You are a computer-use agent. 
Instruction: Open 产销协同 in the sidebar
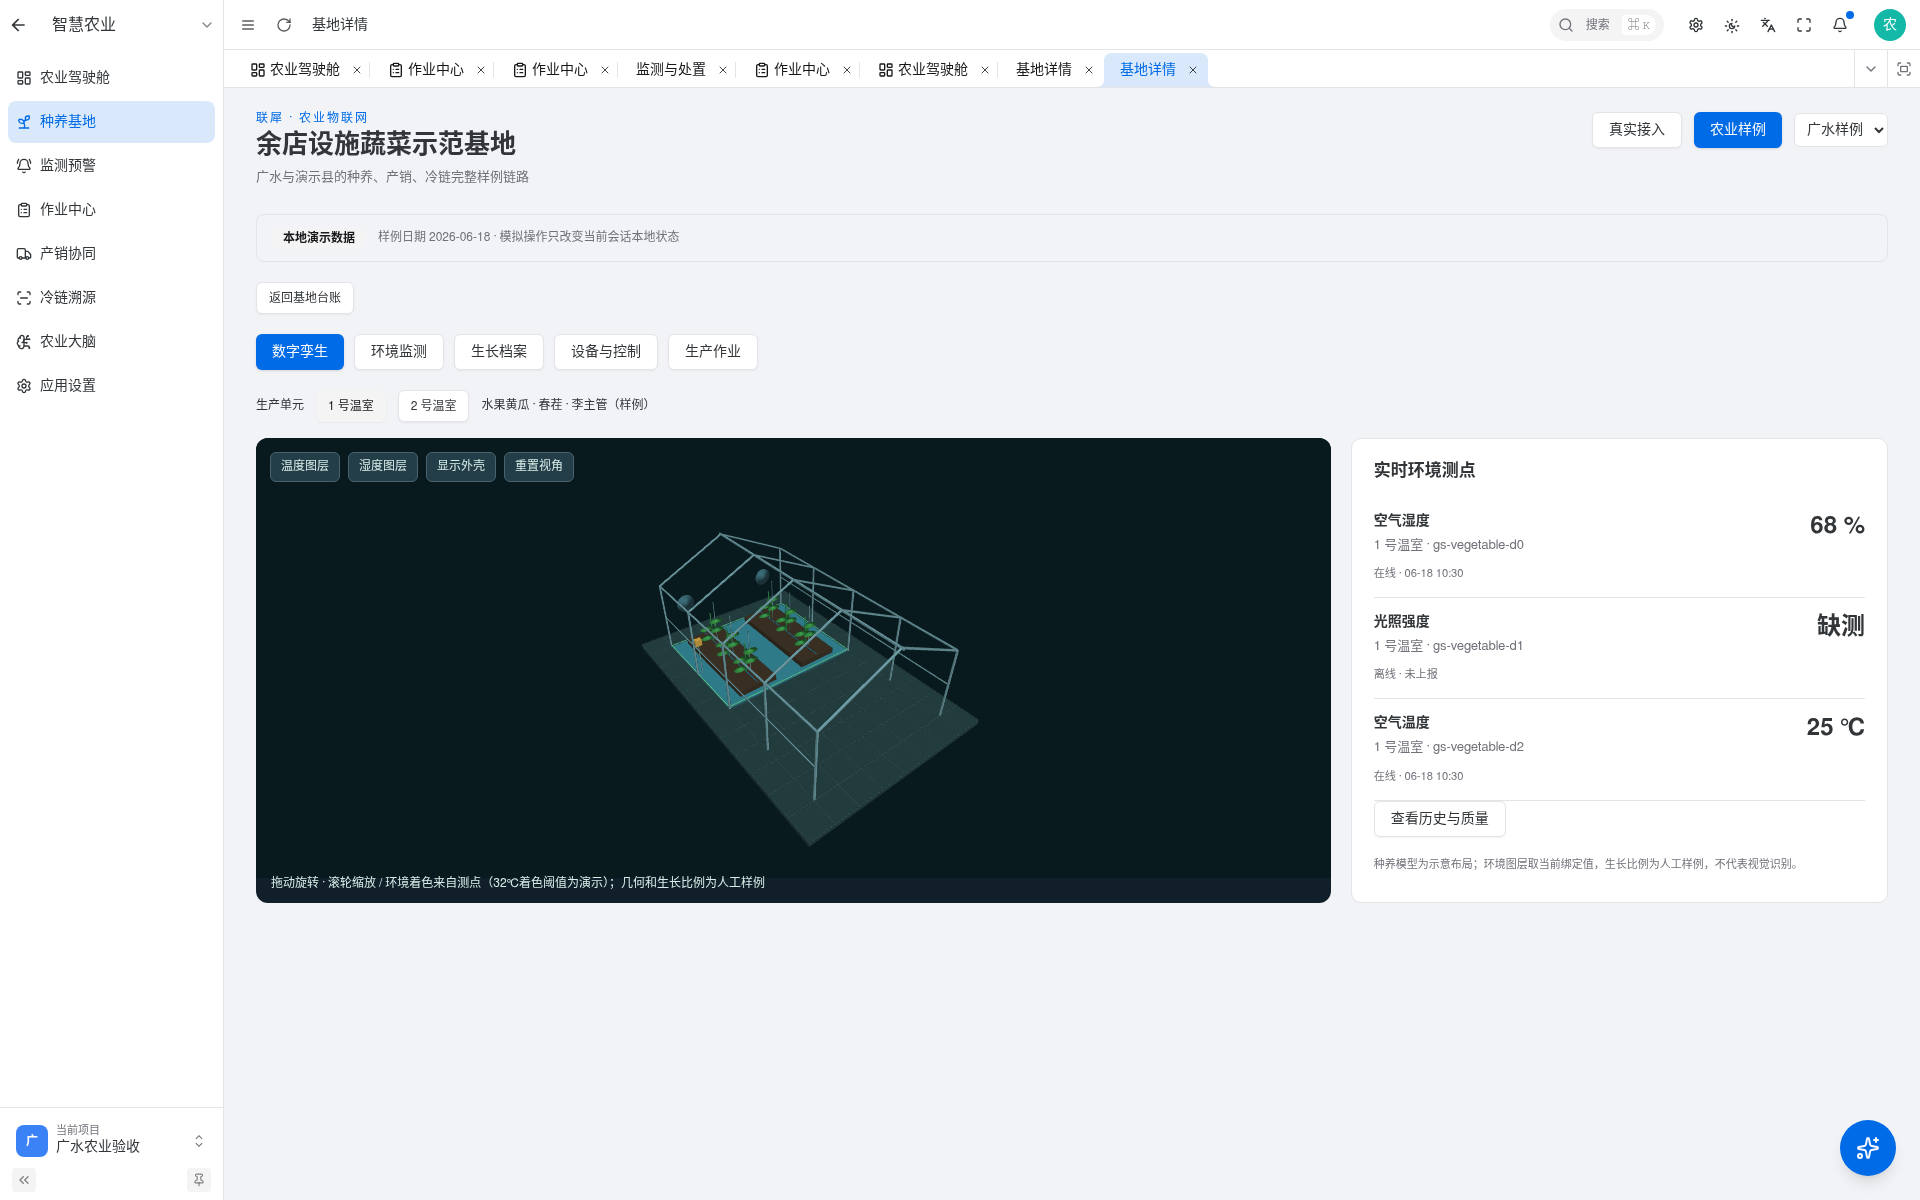[x=111, y=254]
